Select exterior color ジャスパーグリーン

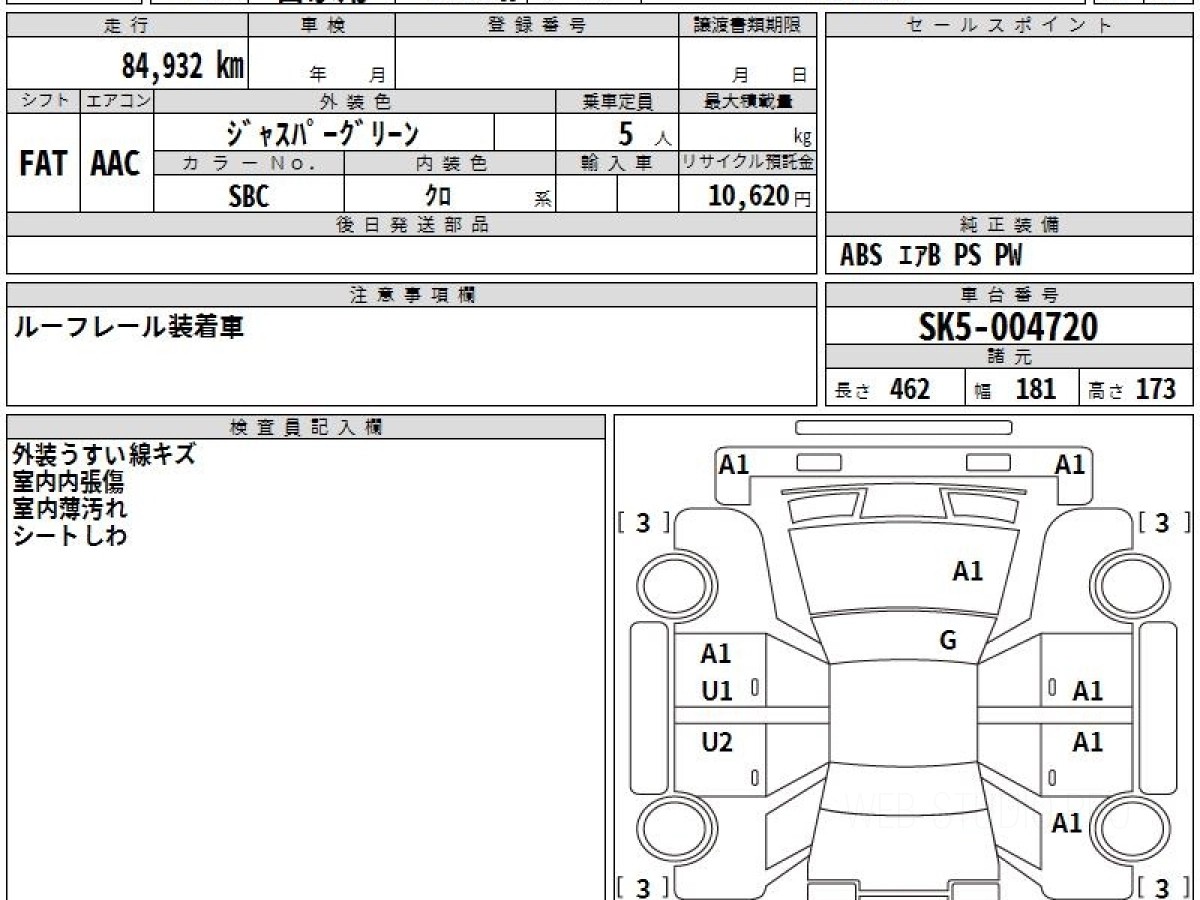point(322,133)
